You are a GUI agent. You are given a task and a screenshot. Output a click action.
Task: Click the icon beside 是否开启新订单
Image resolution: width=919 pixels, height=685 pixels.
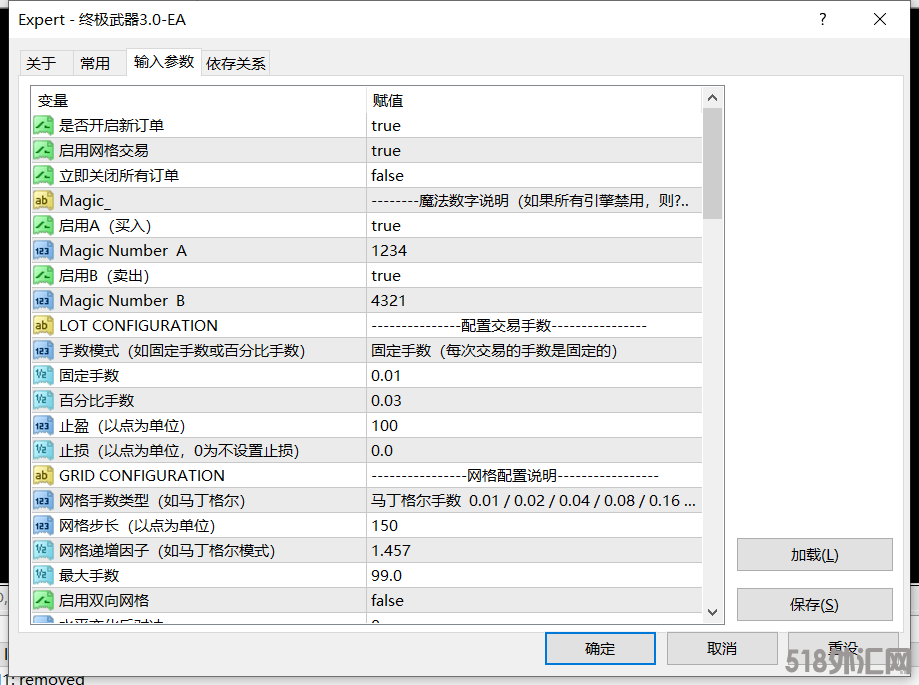point(43,126)
